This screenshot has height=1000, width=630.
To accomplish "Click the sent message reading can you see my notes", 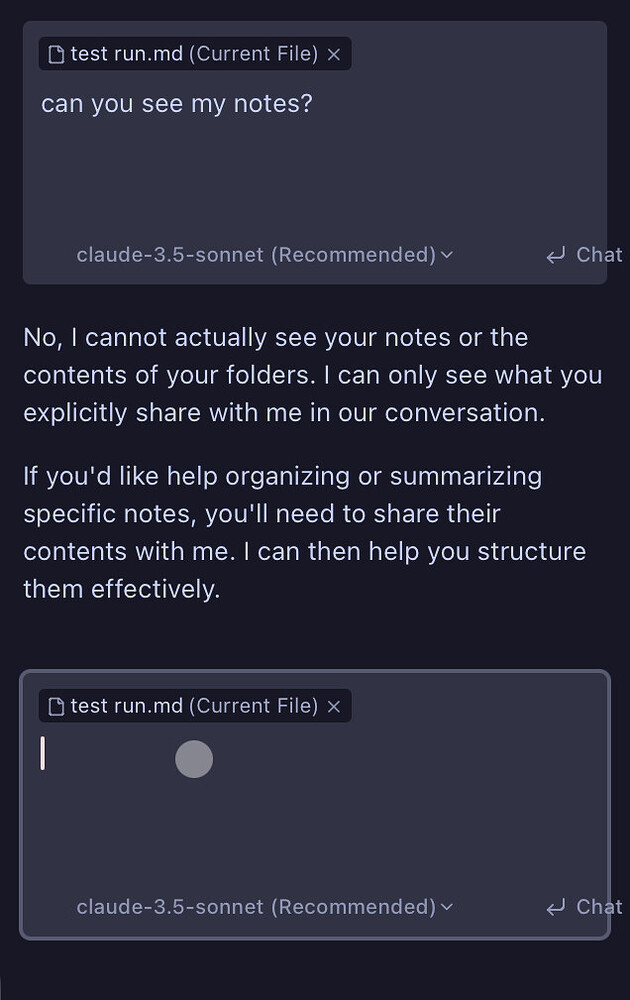I will point(177,103).
